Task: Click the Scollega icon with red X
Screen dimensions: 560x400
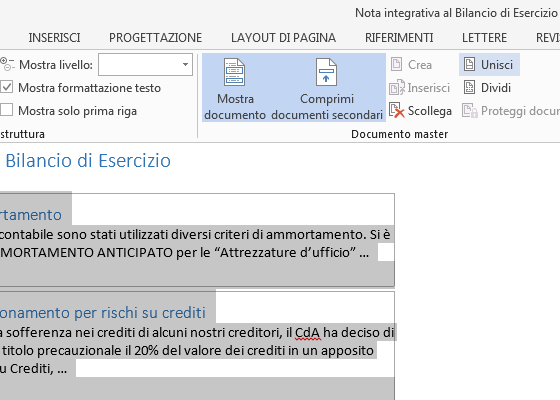Action: pos(396,110)
